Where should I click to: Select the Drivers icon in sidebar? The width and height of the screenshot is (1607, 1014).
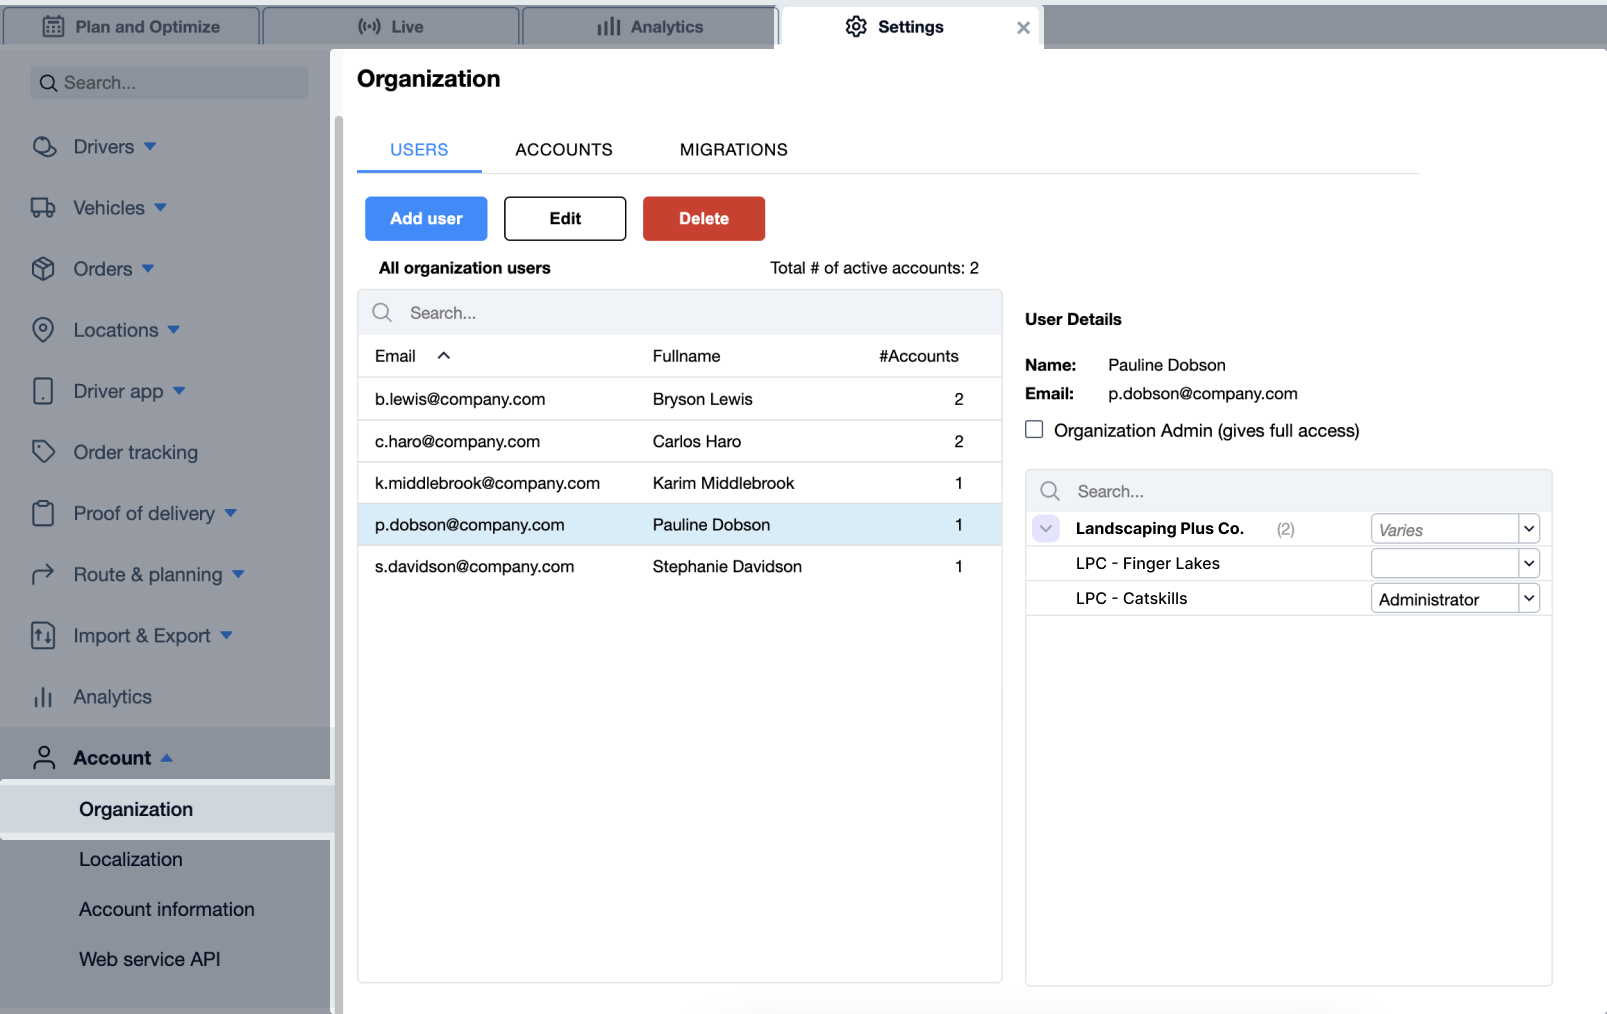pos(45,146)
